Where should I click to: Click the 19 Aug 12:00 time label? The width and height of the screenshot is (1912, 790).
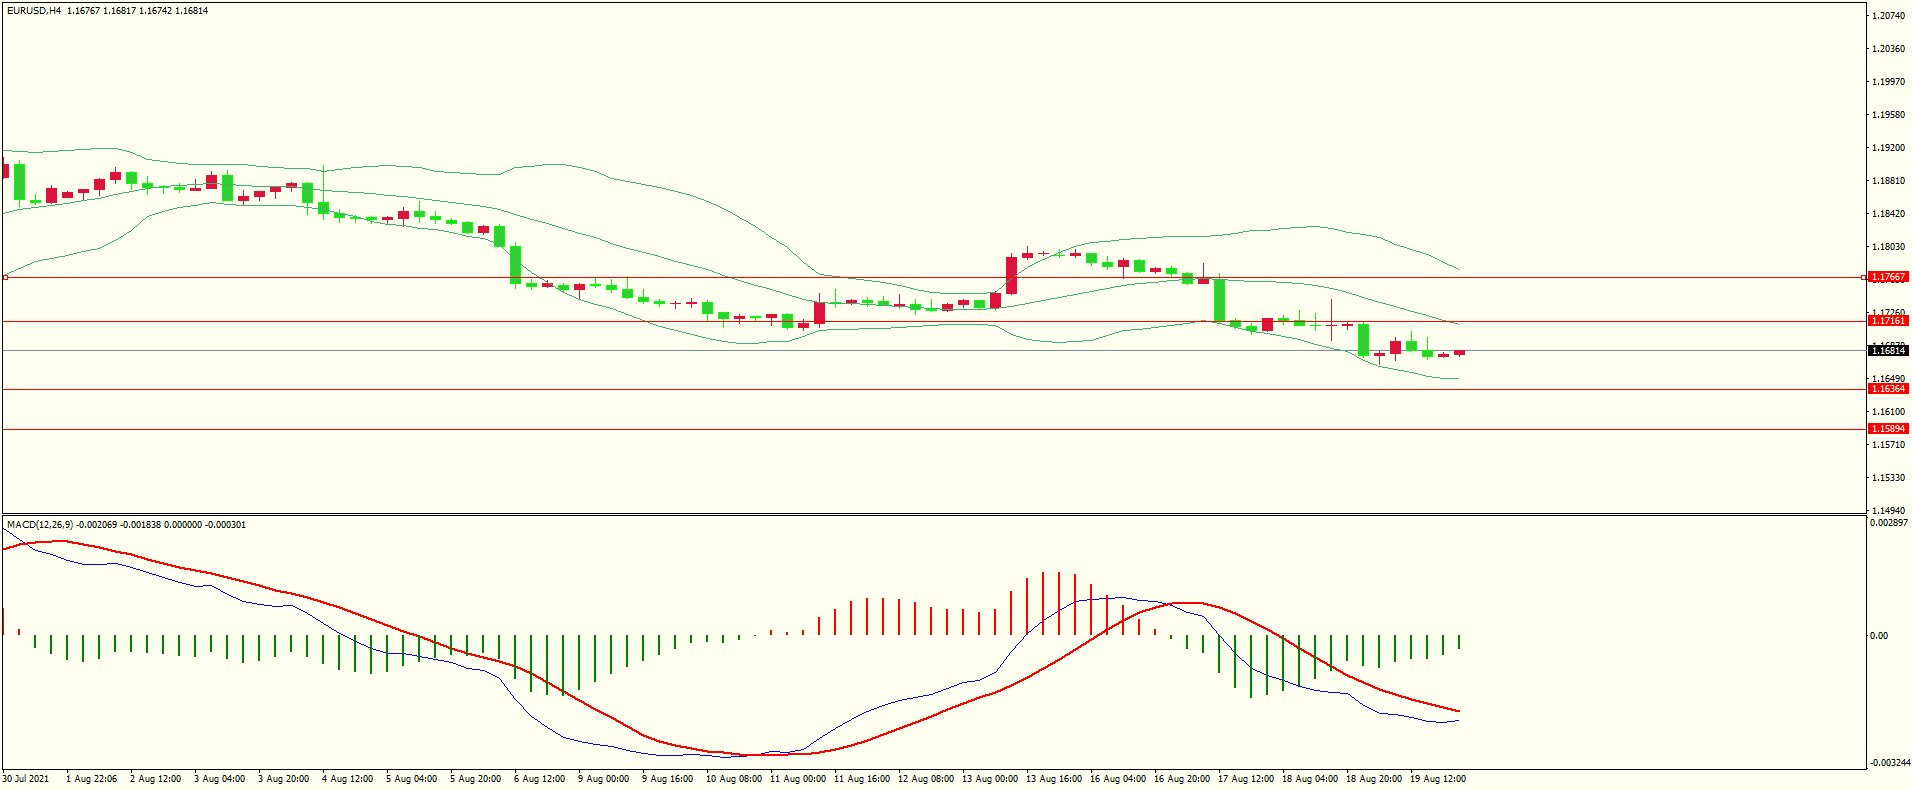[x=1438, y=779]
